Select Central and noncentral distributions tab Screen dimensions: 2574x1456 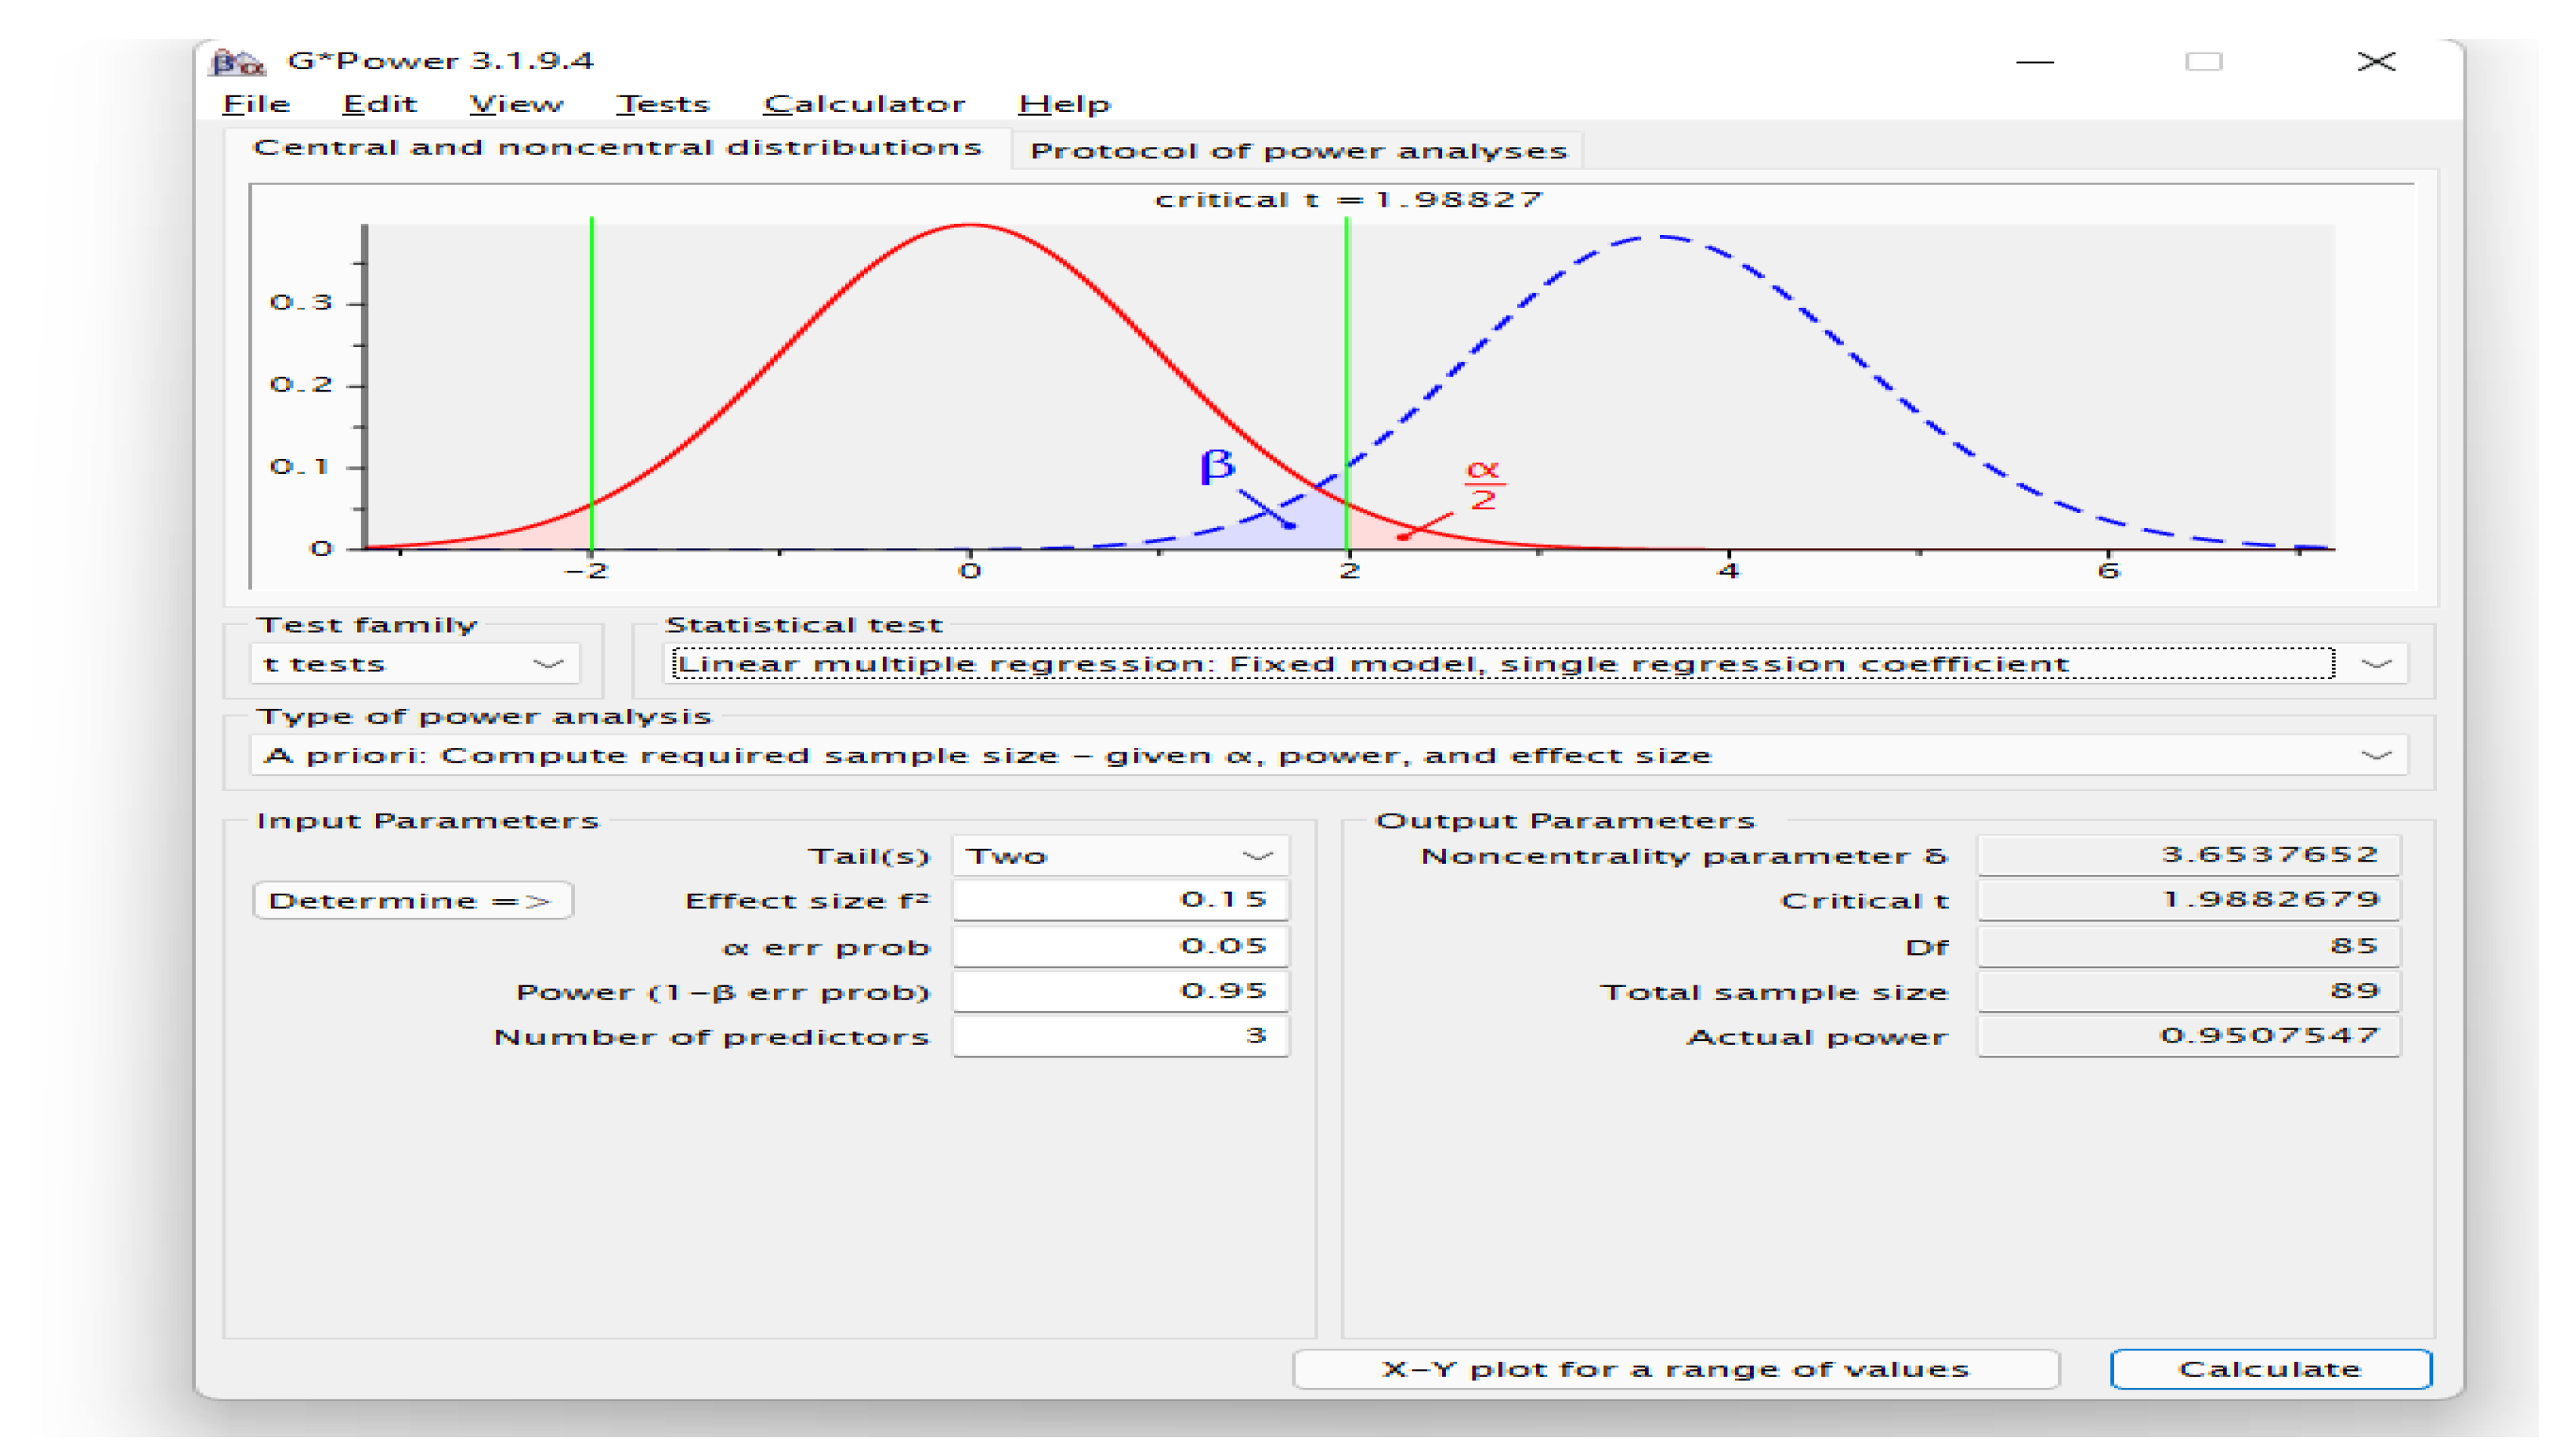(x=617, y=148)
